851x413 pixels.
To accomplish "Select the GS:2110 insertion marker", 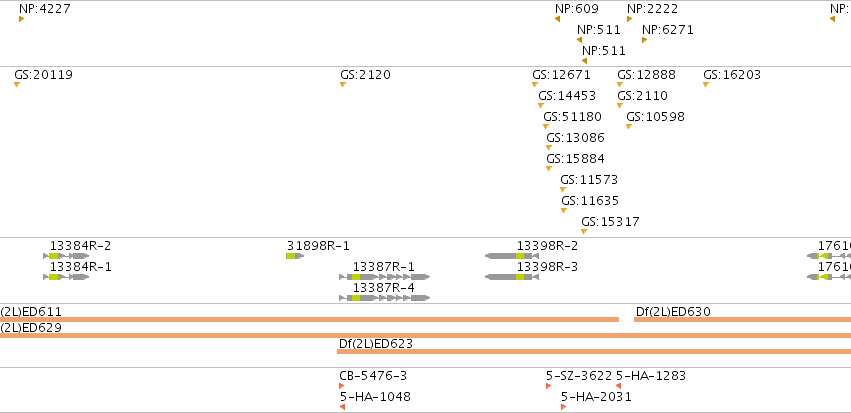I will [620, 105].
